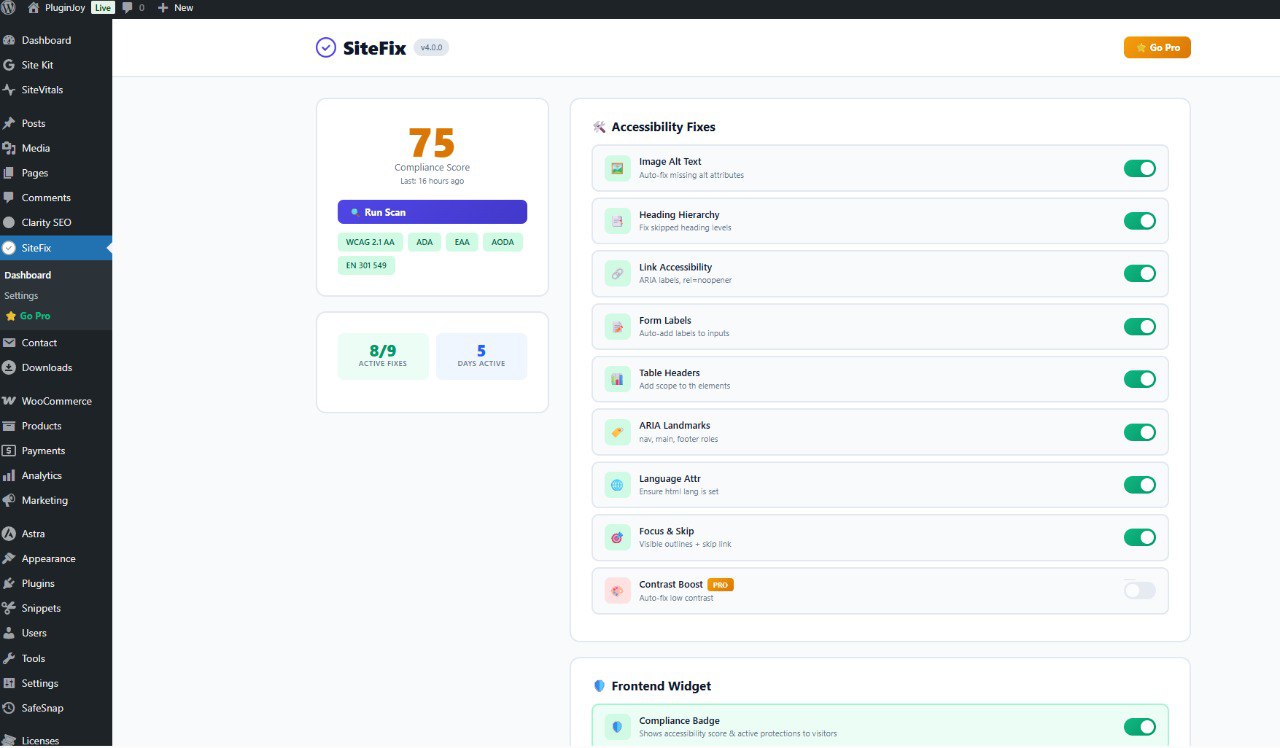Click the Live status badge
This screenshot has width=1280, height=748.
pyautogui.click(x=103, y=7)
